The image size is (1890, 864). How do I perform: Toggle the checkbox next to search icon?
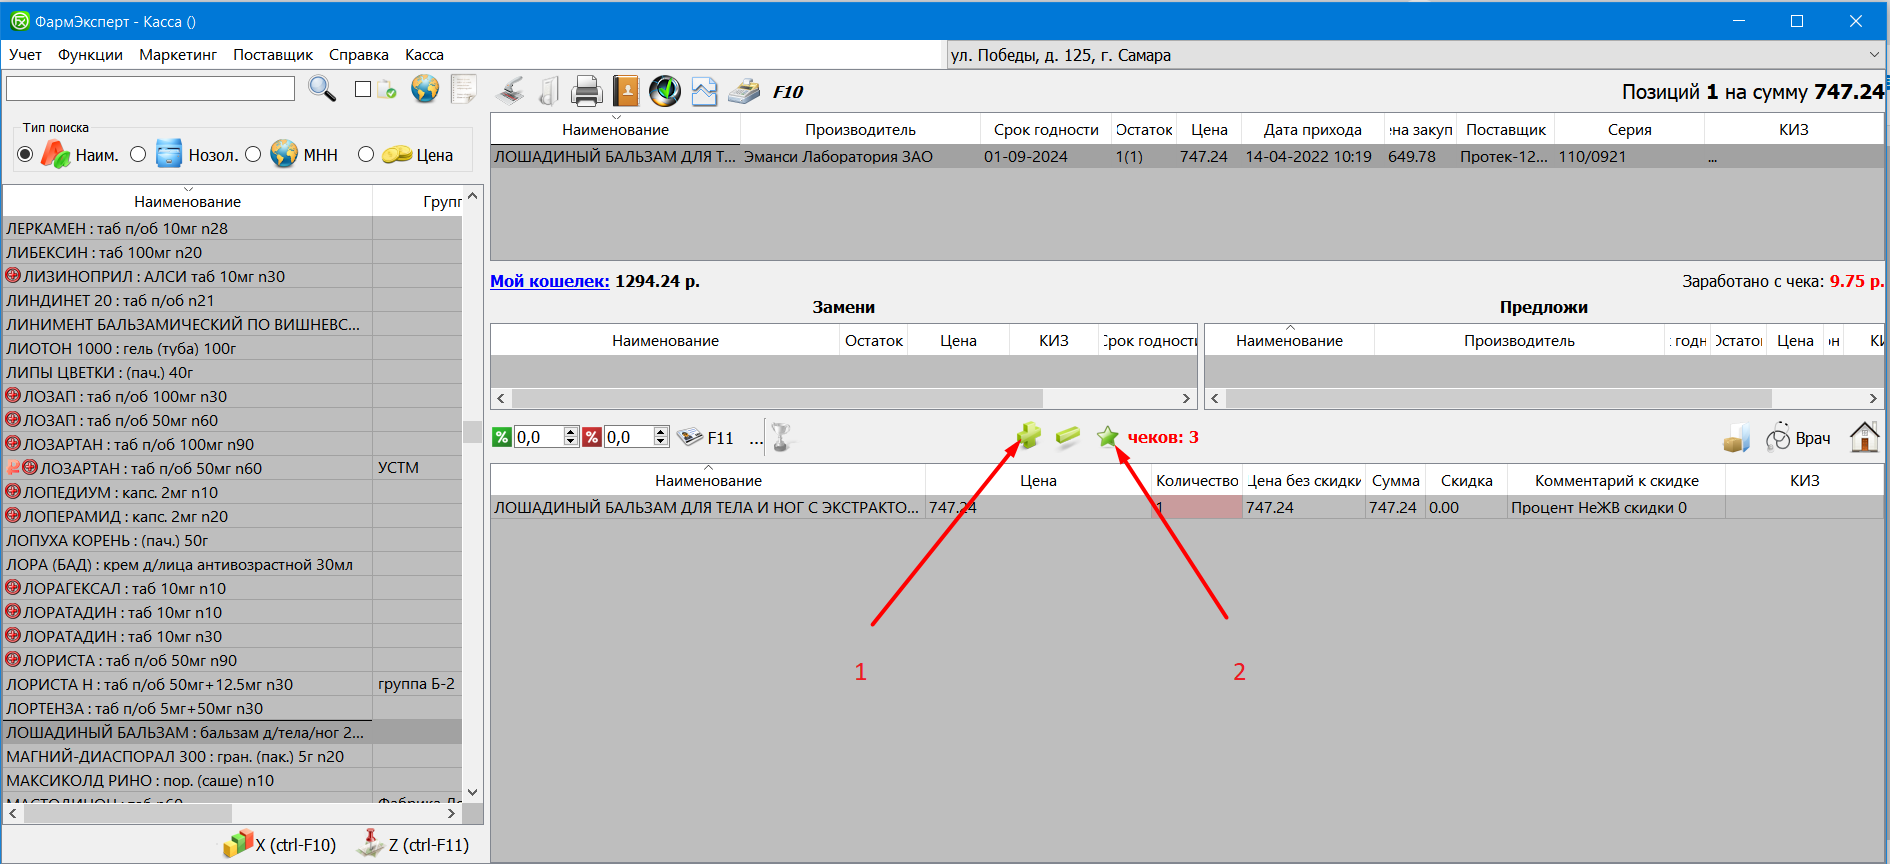(363, 89)
